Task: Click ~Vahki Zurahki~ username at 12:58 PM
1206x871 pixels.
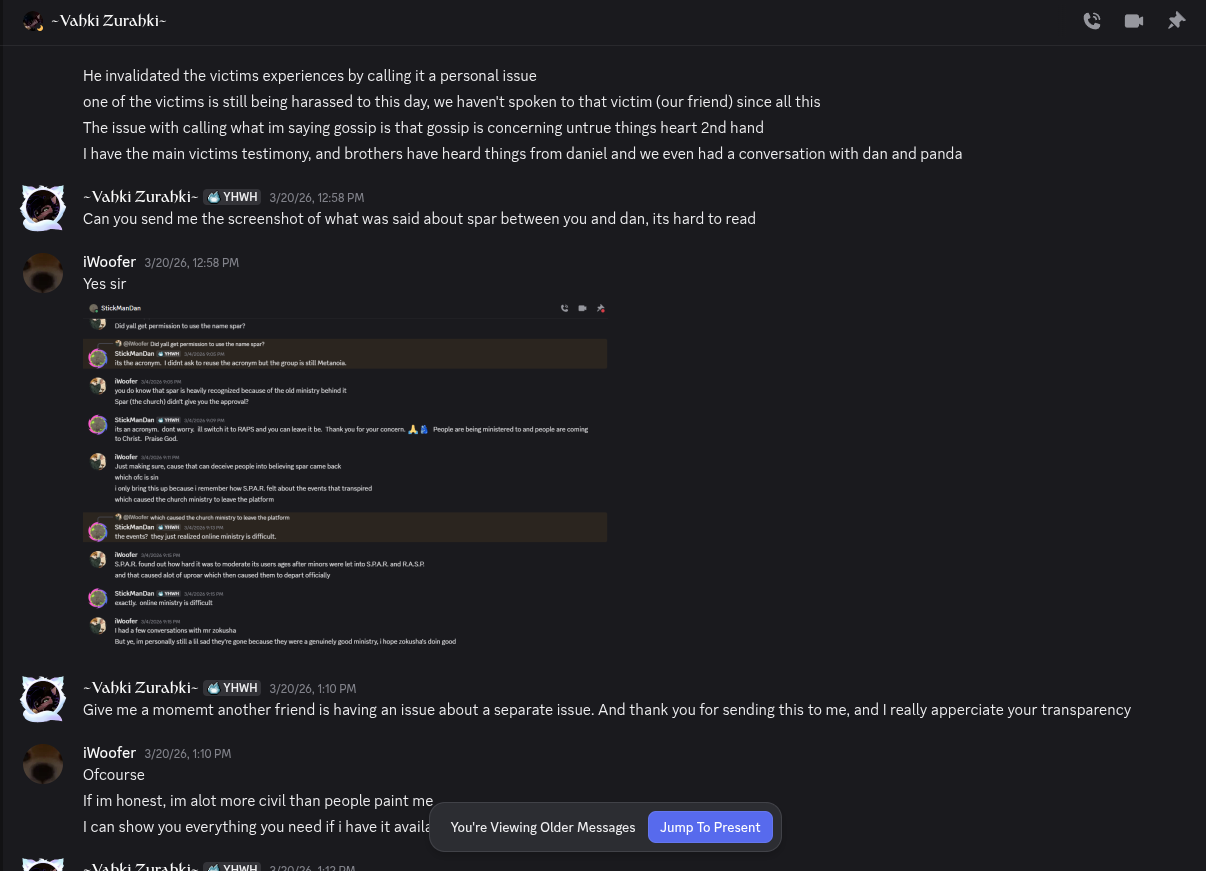Action: pyautogui.click(x=140, y=197)
